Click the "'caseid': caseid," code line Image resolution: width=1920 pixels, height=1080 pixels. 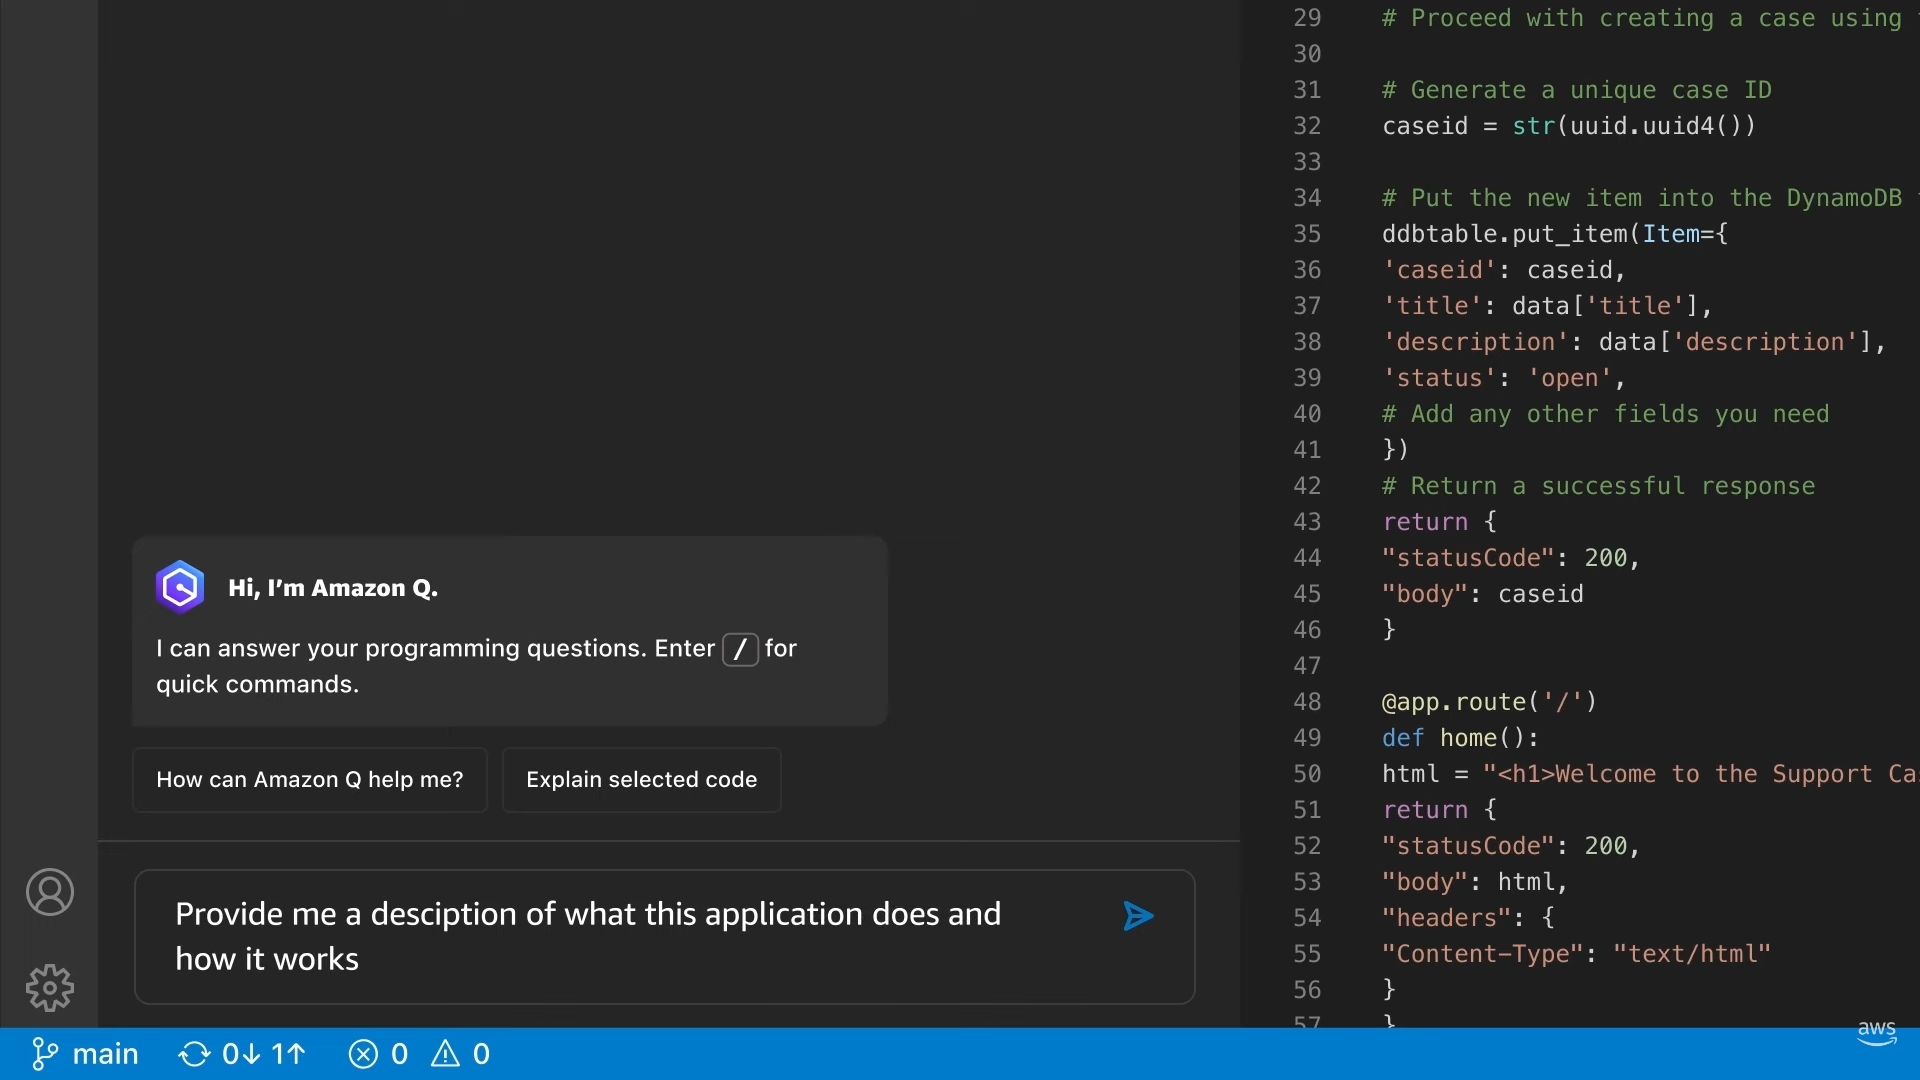pos(1504,270)
